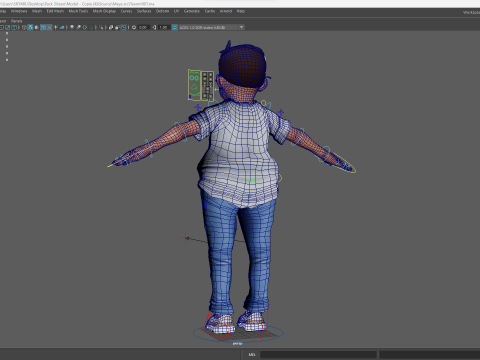Click the dimmed Depth of Field icon
Viewport: 480px width, 360px height.
tap(92, 27)
